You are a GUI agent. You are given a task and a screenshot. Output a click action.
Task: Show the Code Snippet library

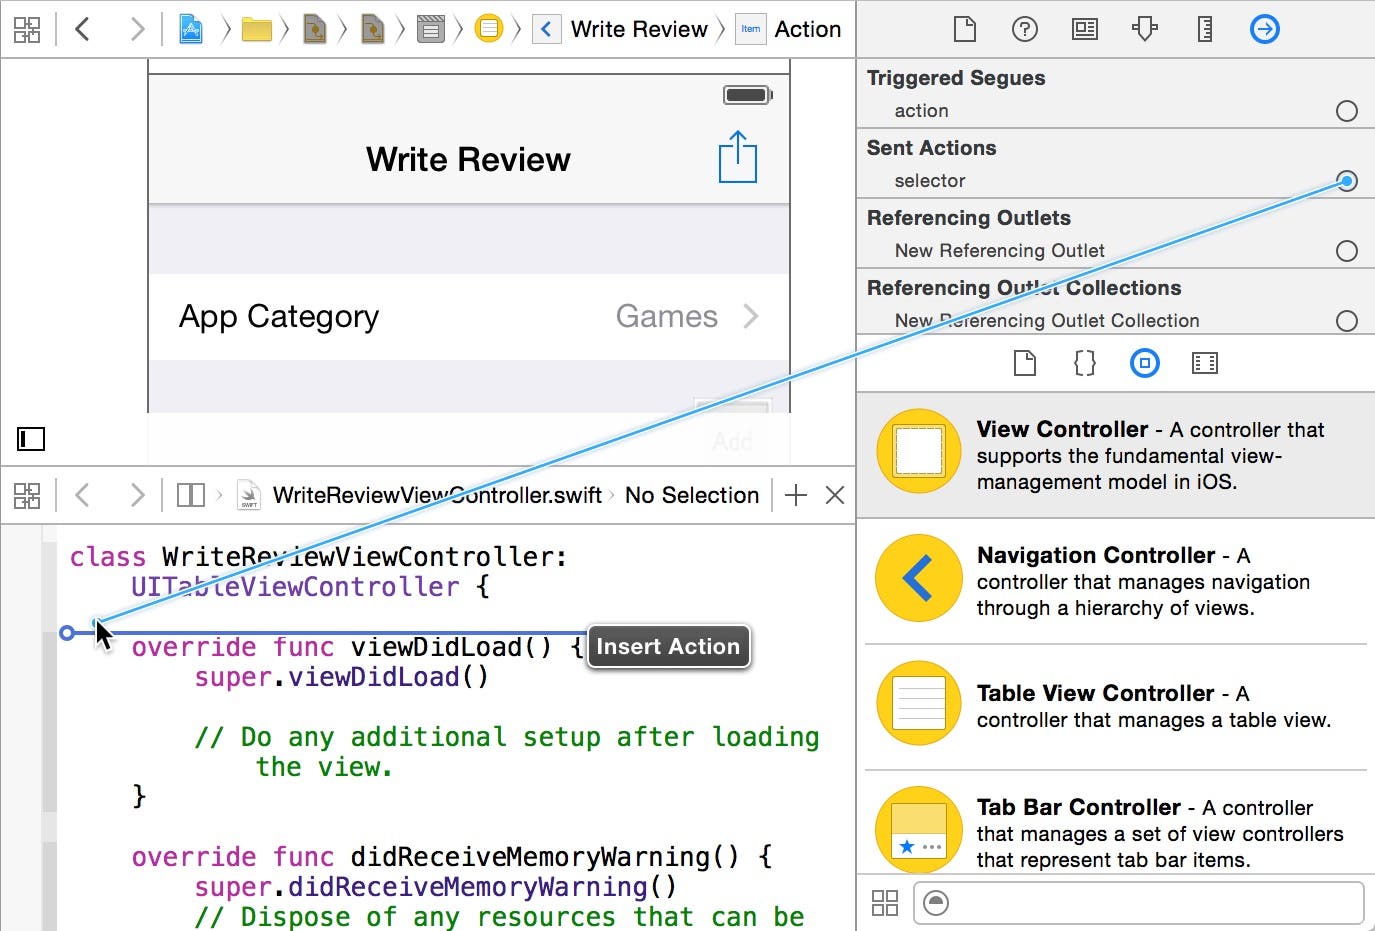[1084, 363]
